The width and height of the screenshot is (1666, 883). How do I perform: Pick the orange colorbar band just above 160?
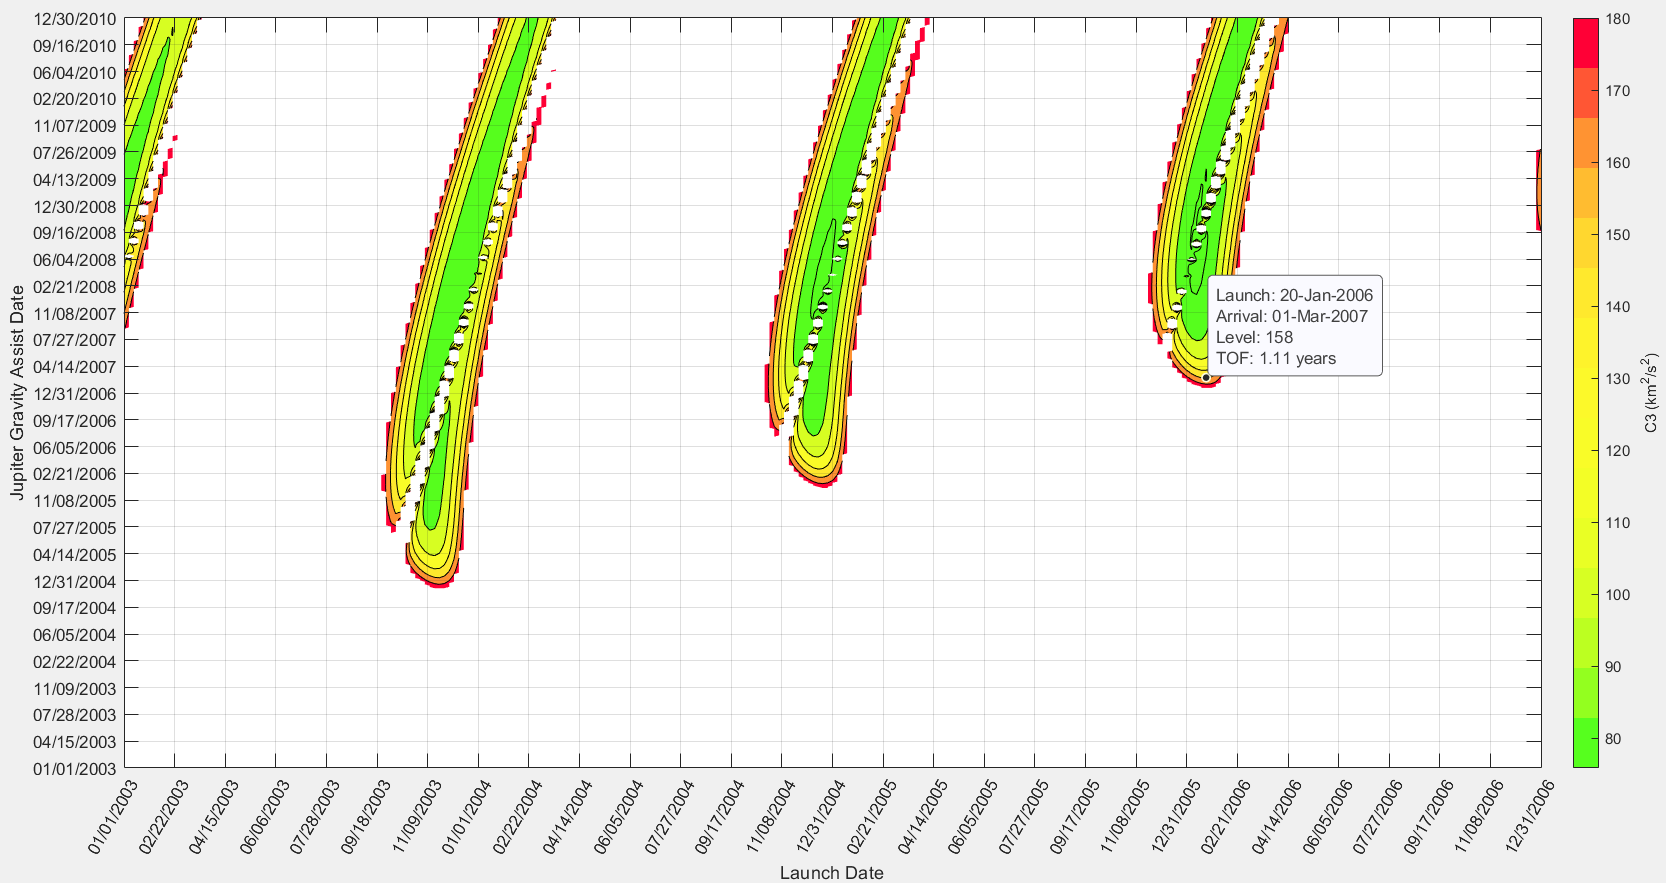(x=1585, y=143)
